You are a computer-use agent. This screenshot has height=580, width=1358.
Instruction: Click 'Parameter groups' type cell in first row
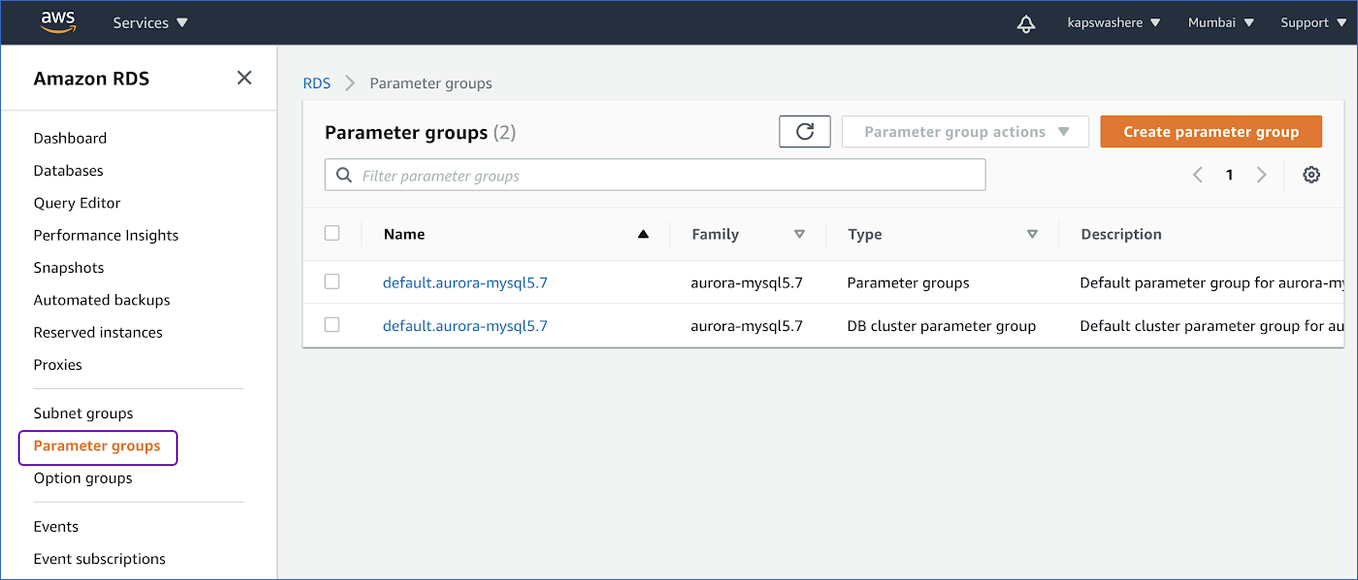tap(908, 282)
